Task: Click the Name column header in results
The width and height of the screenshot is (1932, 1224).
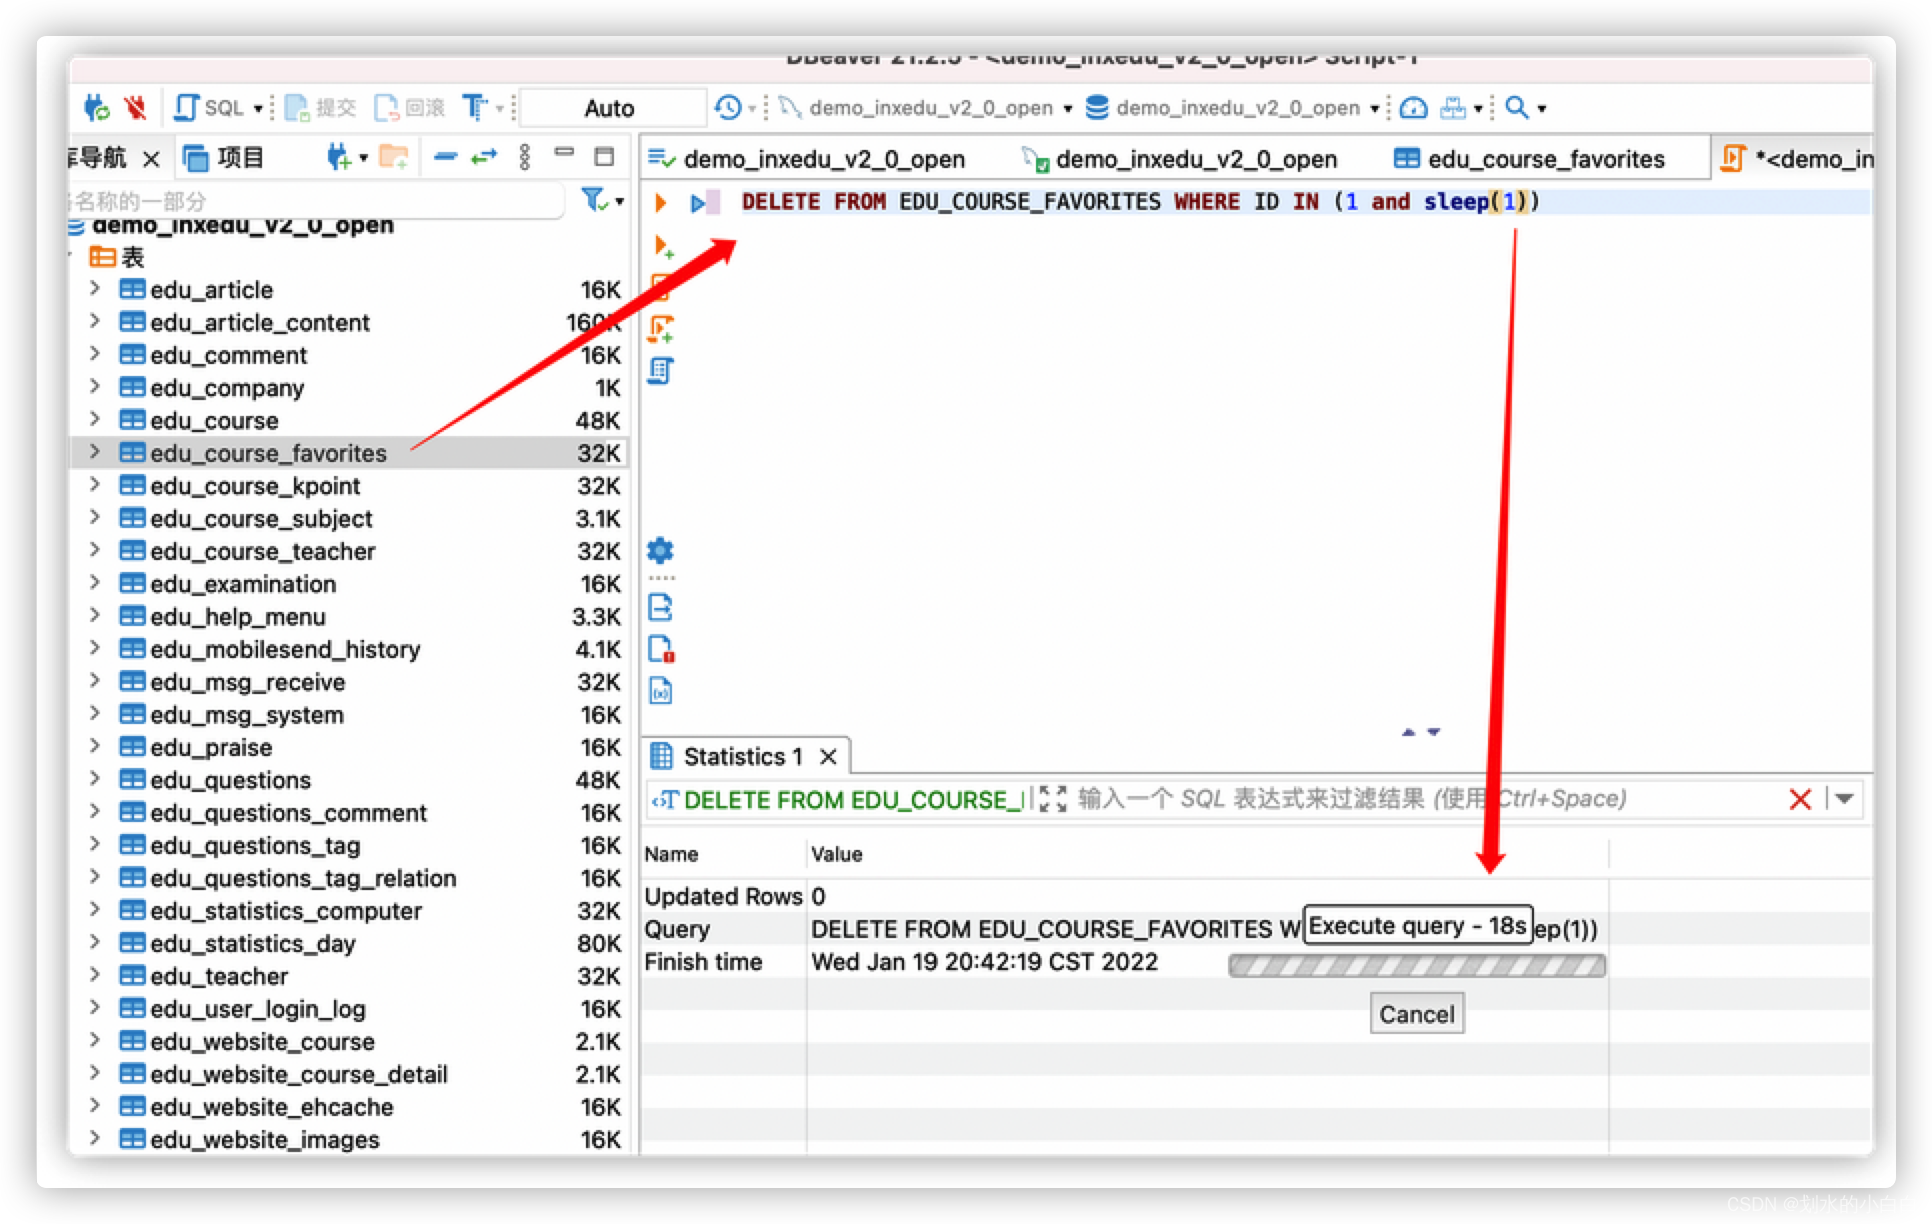Action: pos(671,854)
